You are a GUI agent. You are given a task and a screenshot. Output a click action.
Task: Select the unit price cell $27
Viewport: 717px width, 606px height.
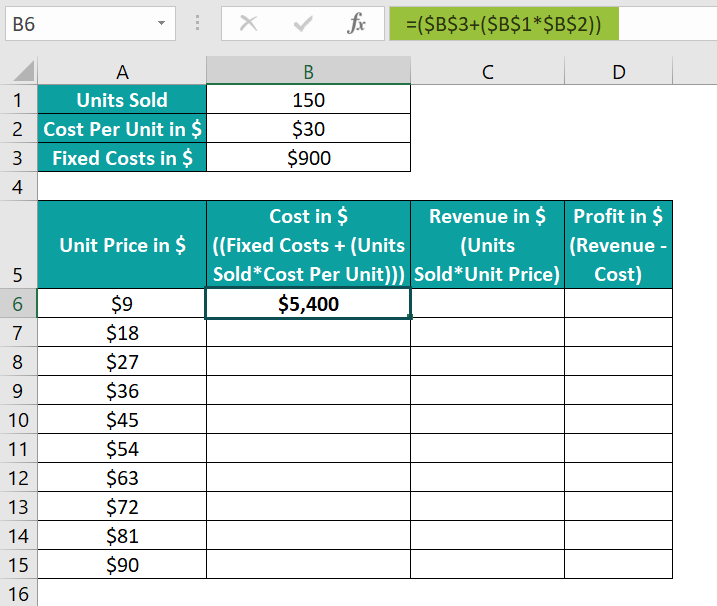[122, 361]
